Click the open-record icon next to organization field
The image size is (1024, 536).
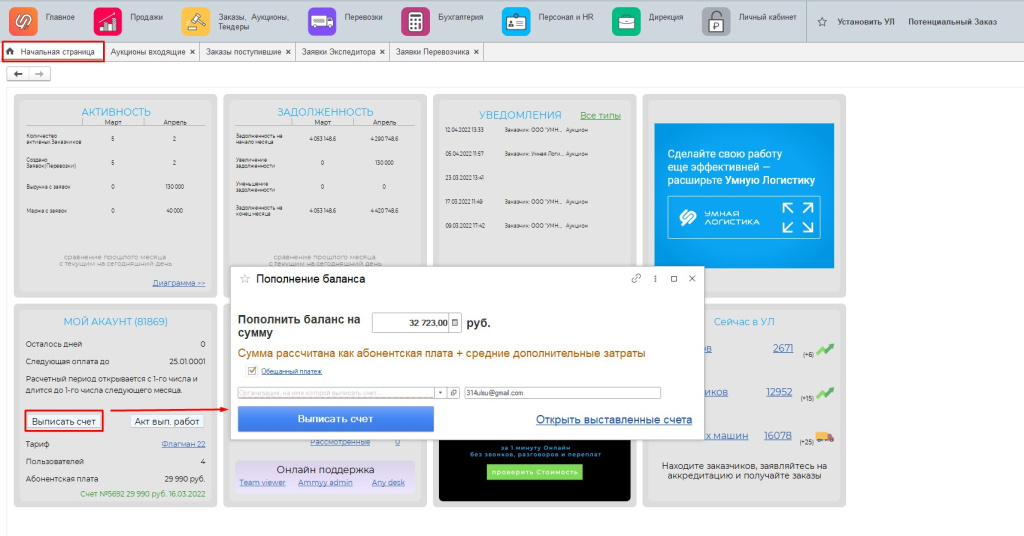[453, 393]
